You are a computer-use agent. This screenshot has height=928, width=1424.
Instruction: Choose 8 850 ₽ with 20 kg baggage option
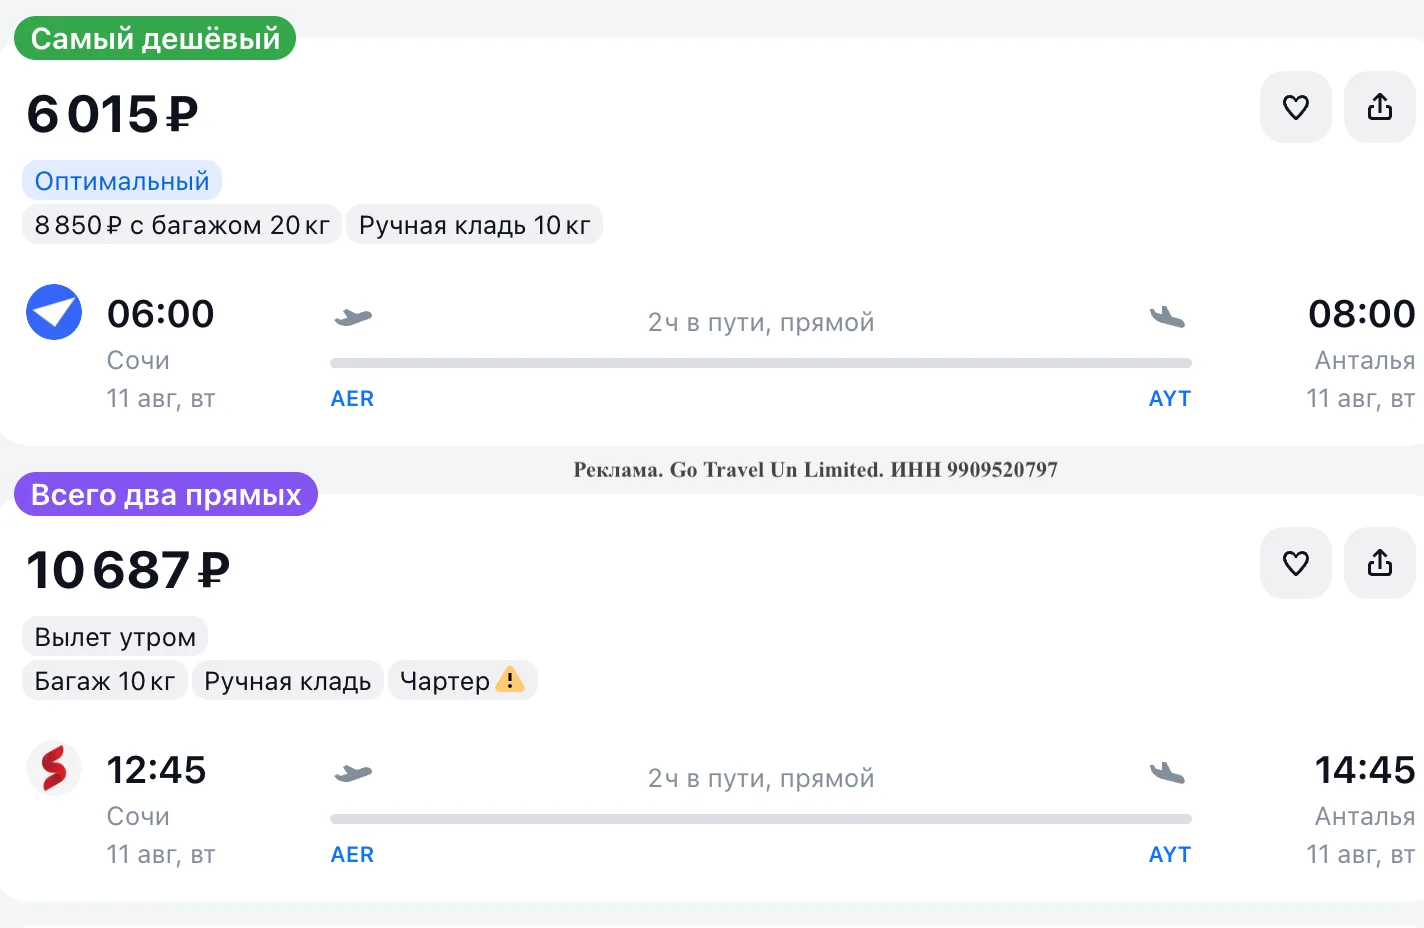pos(182,225)
